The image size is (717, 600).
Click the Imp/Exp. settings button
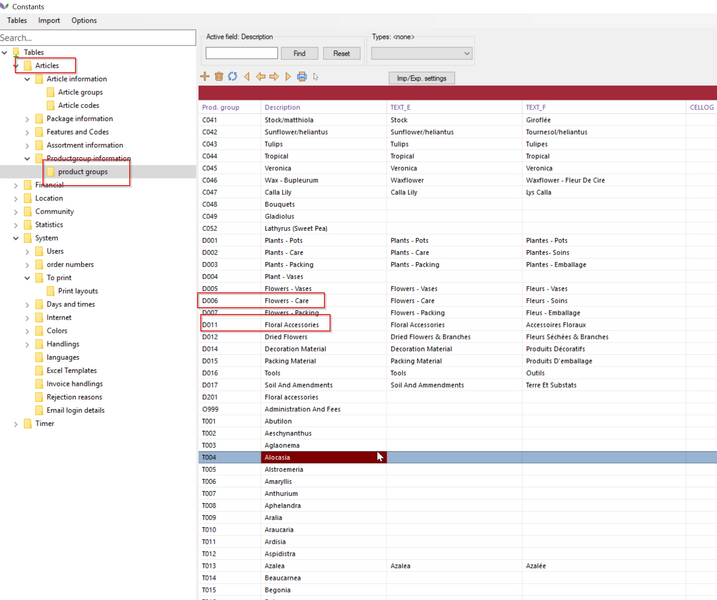[x=421, y=78]
